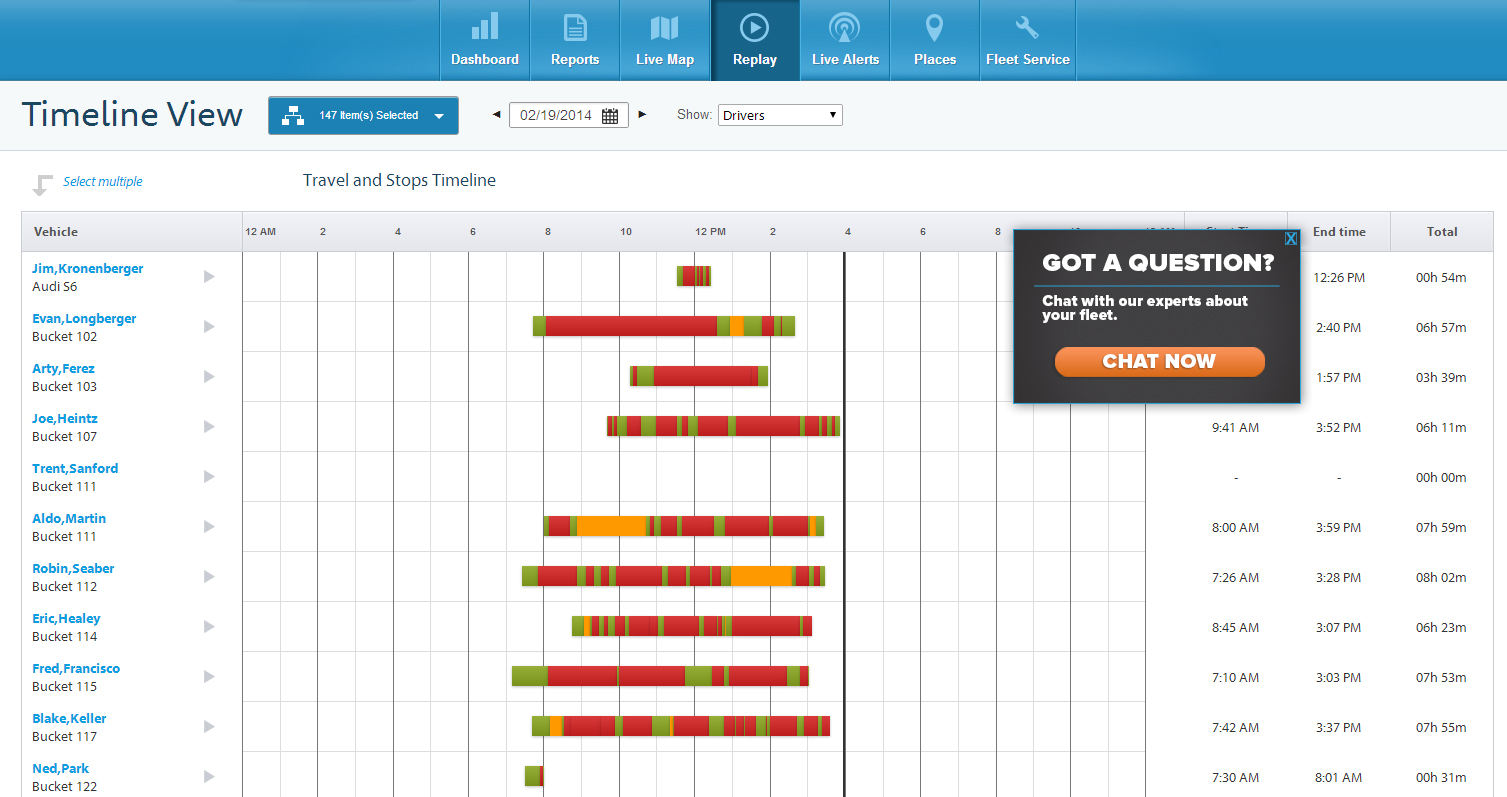Advance to the next day arrow

click(642, 115)
